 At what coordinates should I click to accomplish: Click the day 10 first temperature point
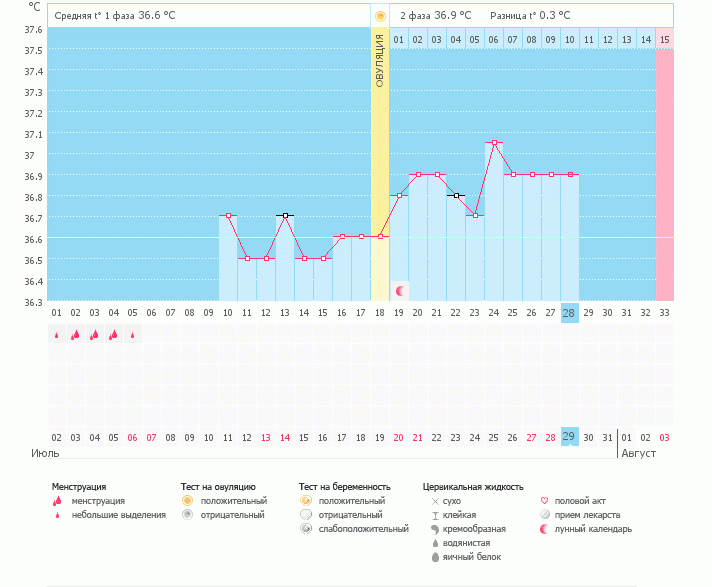pyautogui.click(x=228, y=215)
